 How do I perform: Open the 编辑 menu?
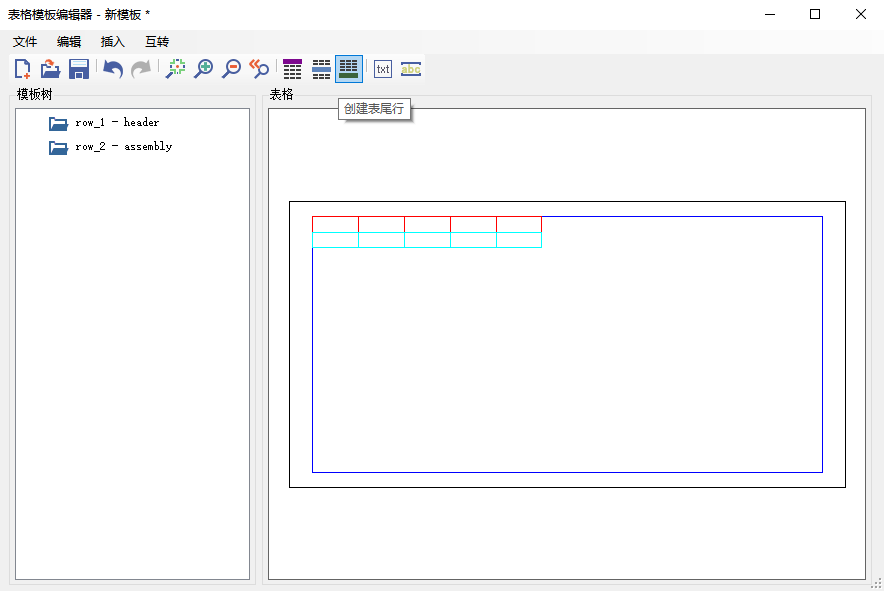[x=69, y=42]
